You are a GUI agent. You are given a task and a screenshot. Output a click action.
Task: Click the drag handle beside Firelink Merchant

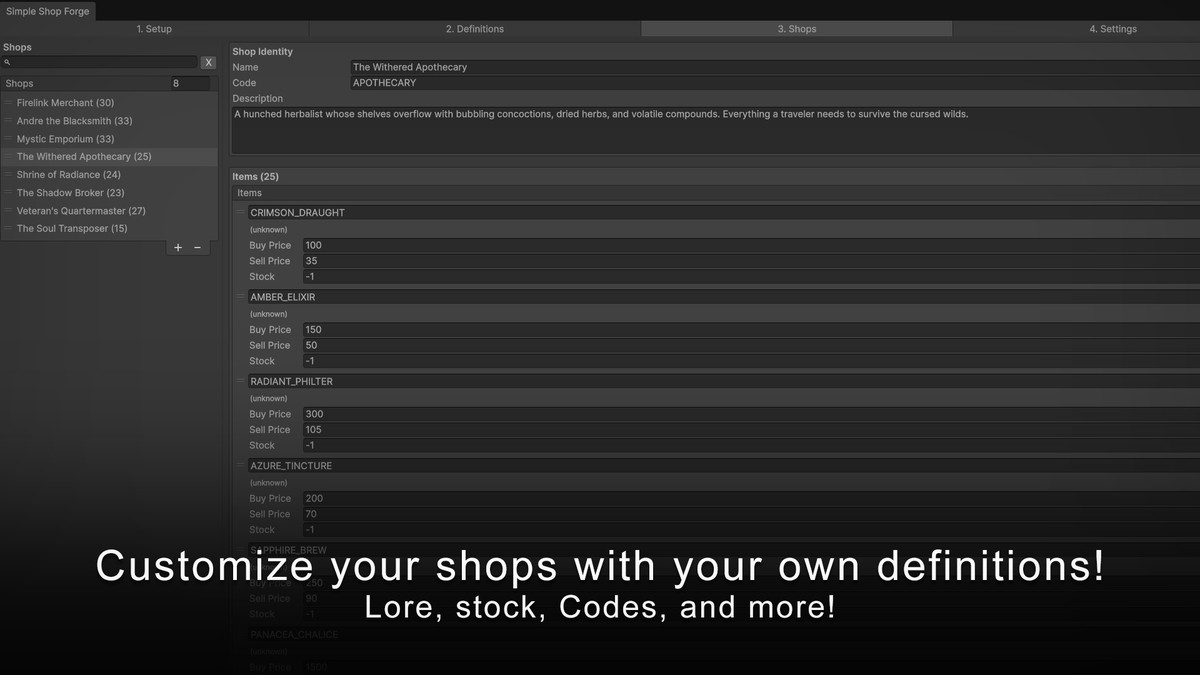(x=7, y=102)
